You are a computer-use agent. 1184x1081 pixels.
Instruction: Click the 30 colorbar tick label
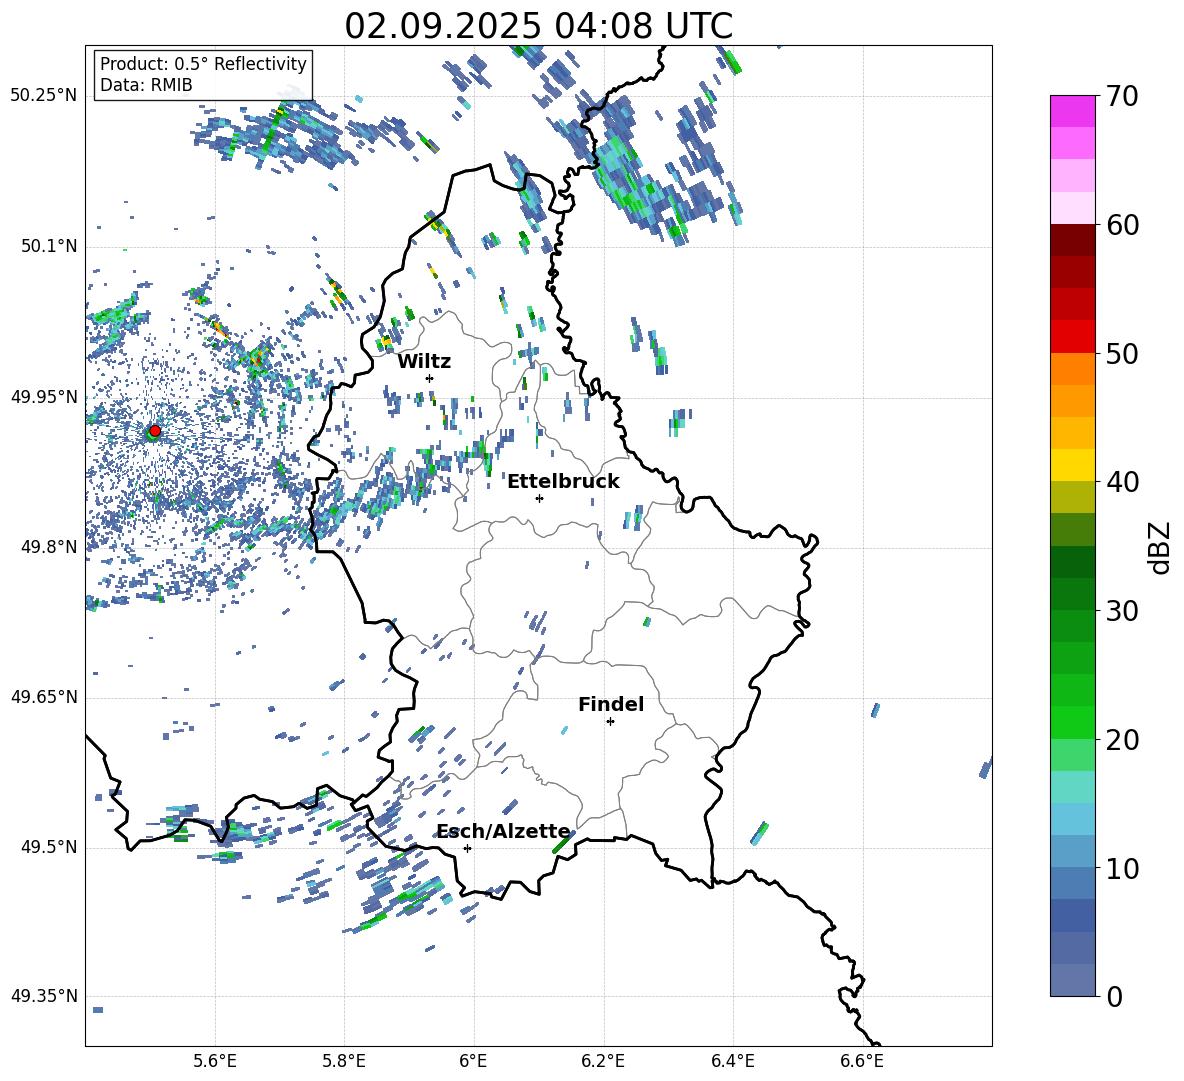pos(1121,610)
